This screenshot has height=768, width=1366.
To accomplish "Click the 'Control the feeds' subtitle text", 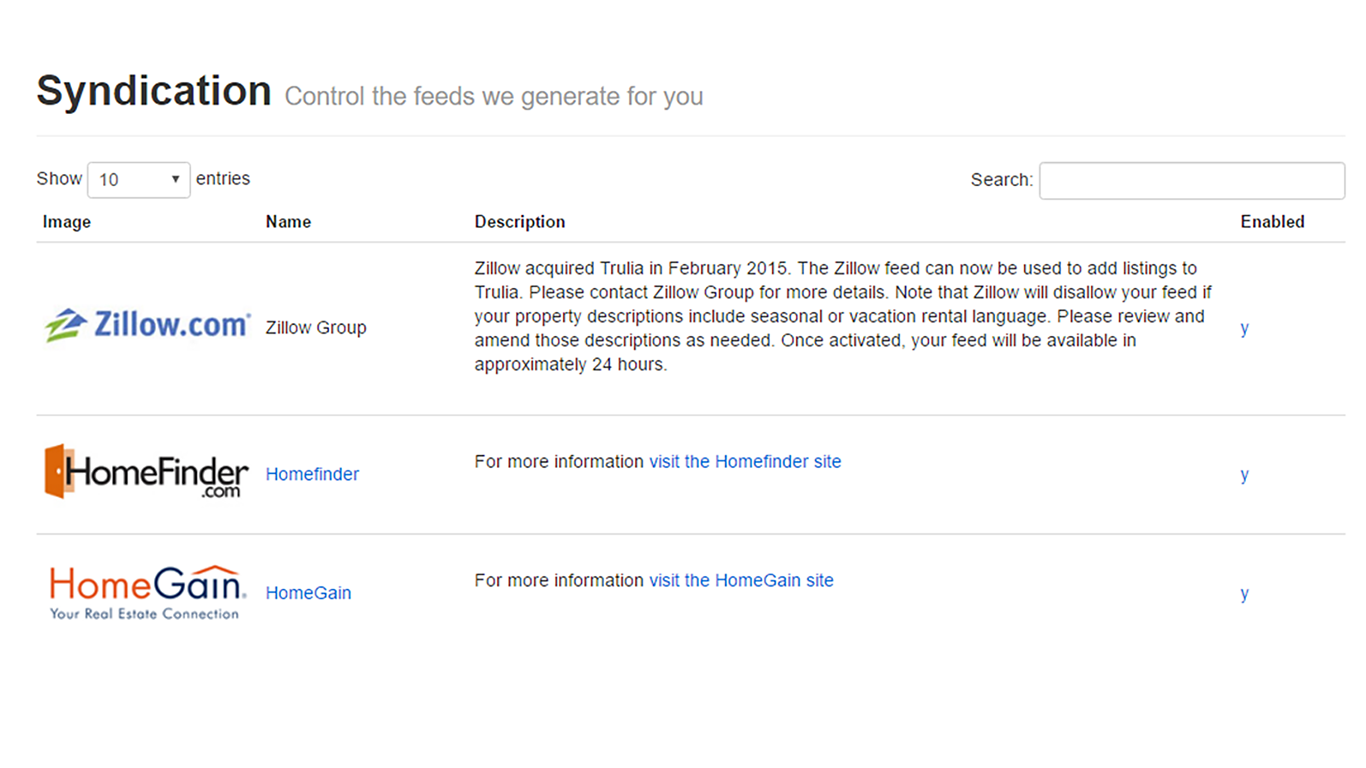I will click(494, 97).
